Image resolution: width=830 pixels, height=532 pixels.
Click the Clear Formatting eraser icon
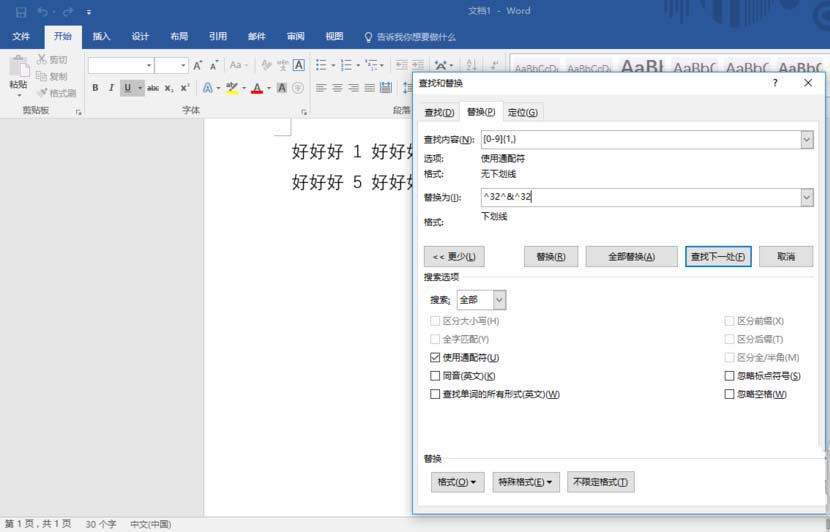pos(266,66)
